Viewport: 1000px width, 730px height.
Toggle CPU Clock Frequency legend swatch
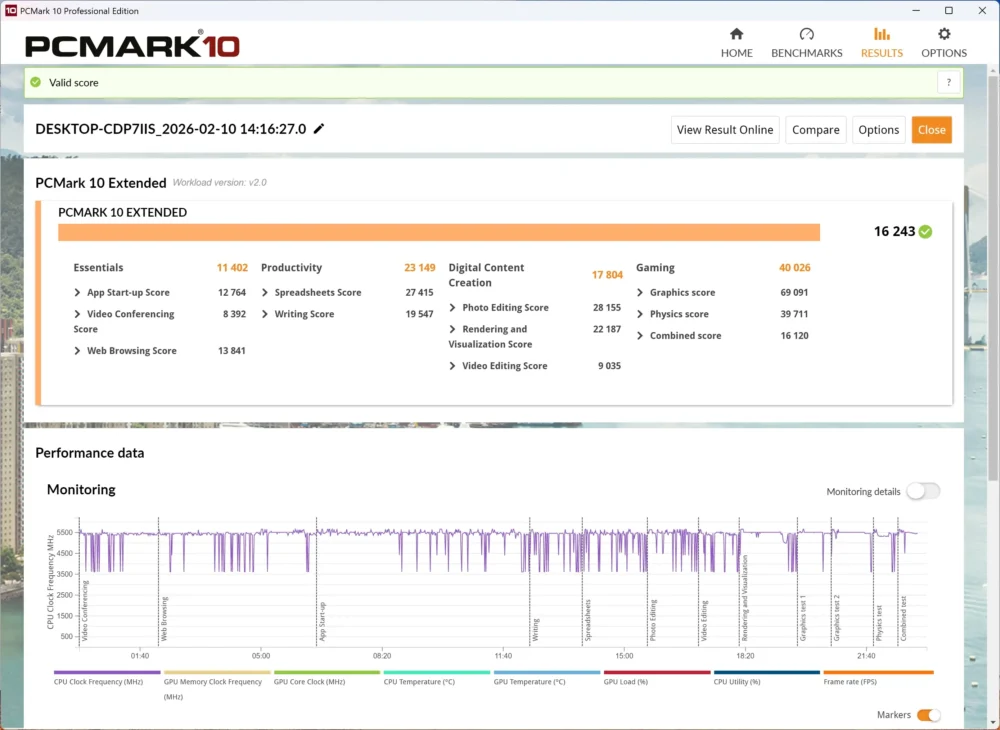click(107, 672)
